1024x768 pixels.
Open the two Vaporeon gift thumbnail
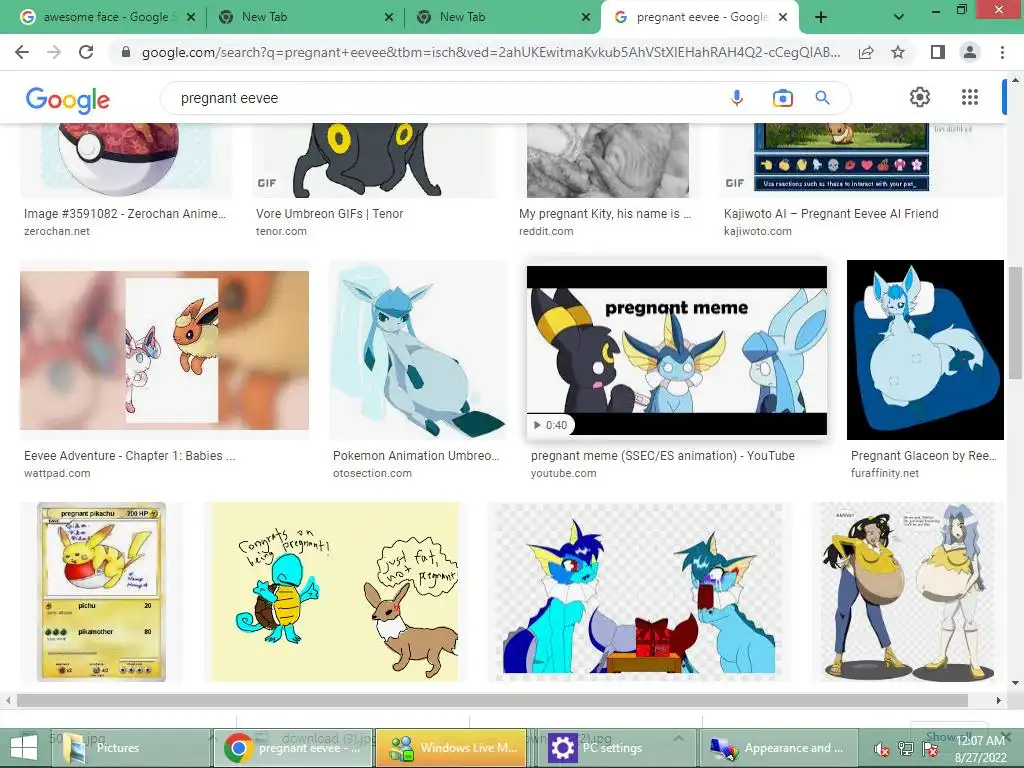tap(639, 592)
